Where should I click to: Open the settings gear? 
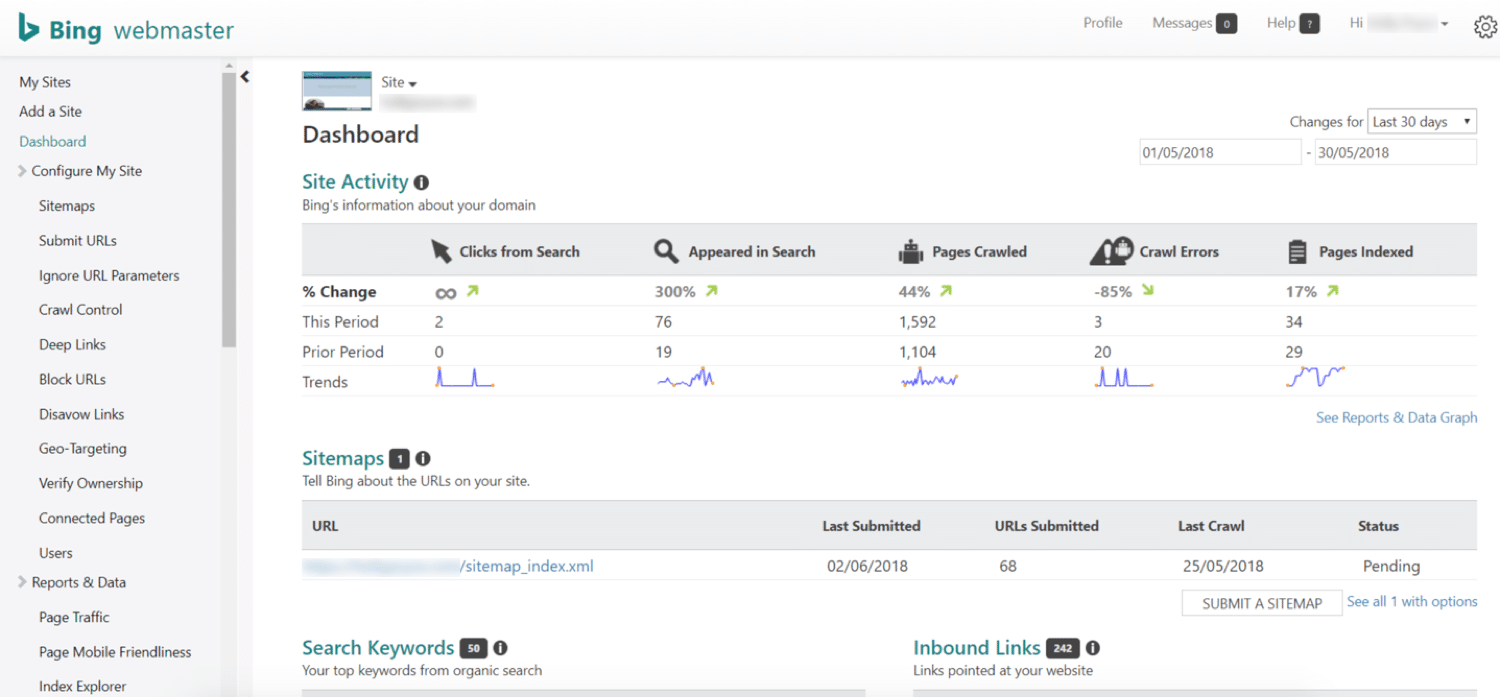coord(1485,26)
